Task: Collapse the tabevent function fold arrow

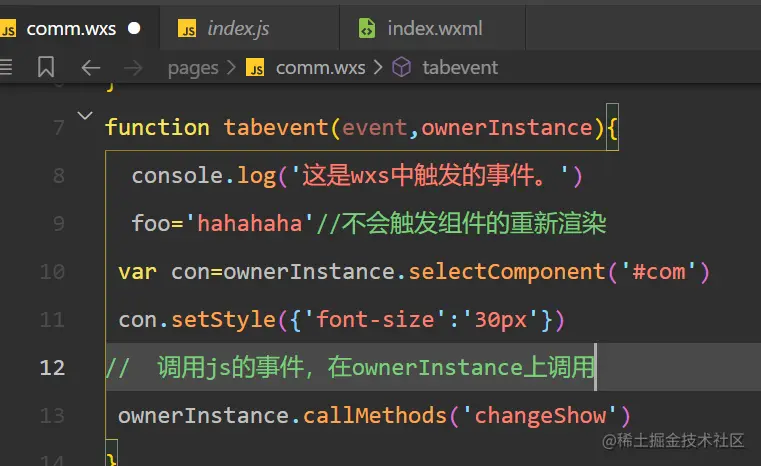Action: click(x=85, y=116)
